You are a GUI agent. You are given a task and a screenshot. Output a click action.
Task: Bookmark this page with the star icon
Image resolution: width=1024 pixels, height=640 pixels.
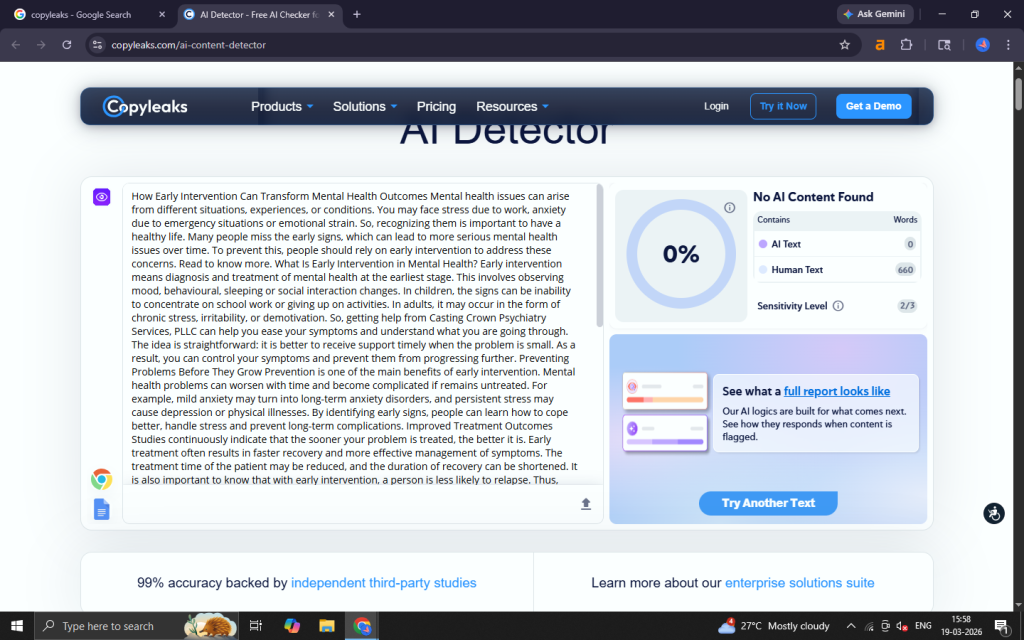click(844, 45)
